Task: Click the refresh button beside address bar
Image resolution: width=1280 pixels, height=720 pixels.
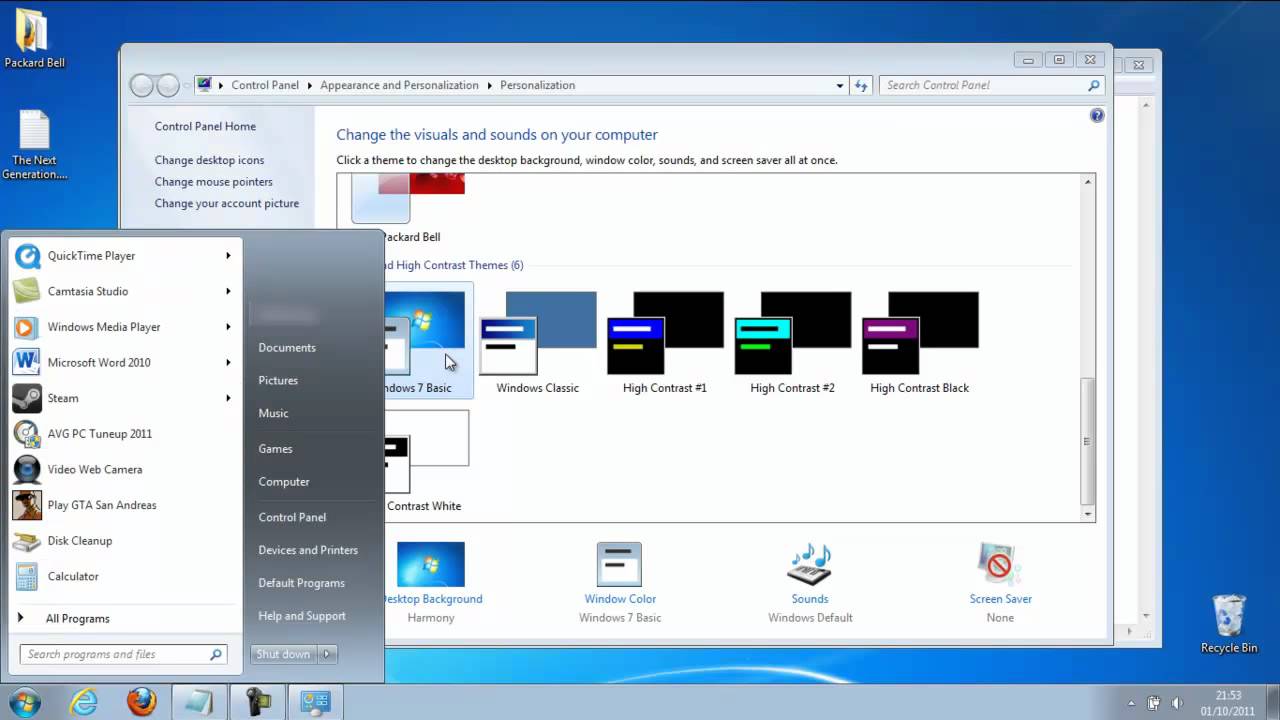Action: (x=861, y=85)
